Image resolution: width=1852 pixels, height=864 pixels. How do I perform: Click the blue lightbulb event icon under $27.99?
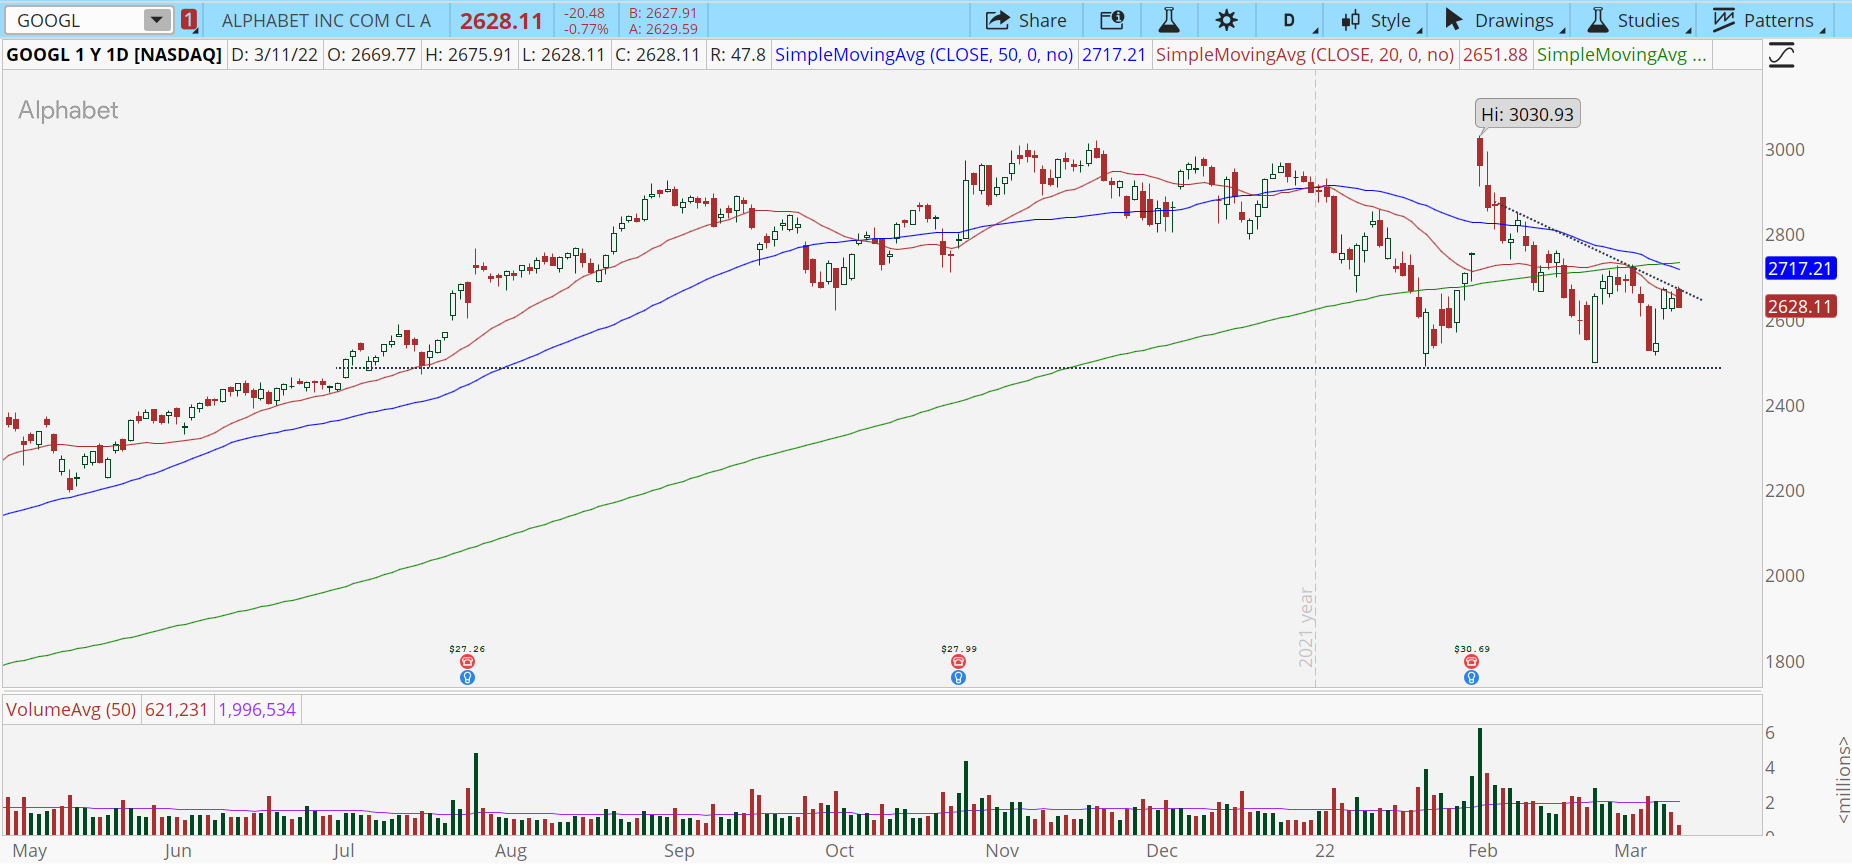(x=958, y=678)
